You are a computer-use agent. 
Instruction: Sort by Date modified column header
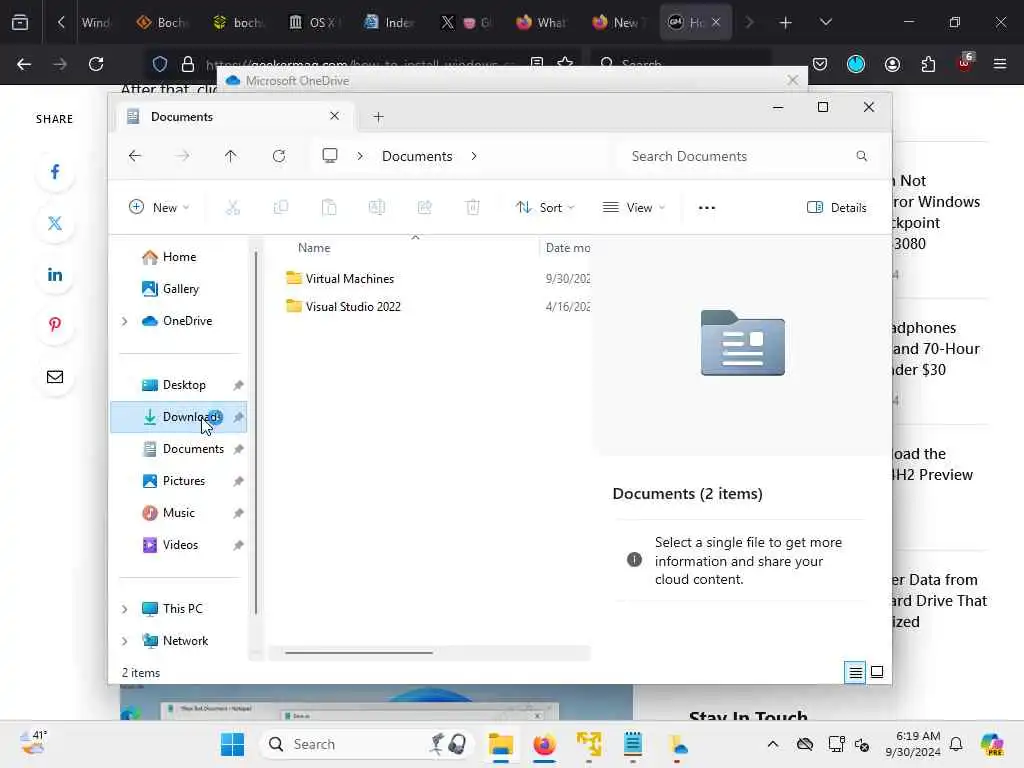pyautogui.click(x=568, y=248)
